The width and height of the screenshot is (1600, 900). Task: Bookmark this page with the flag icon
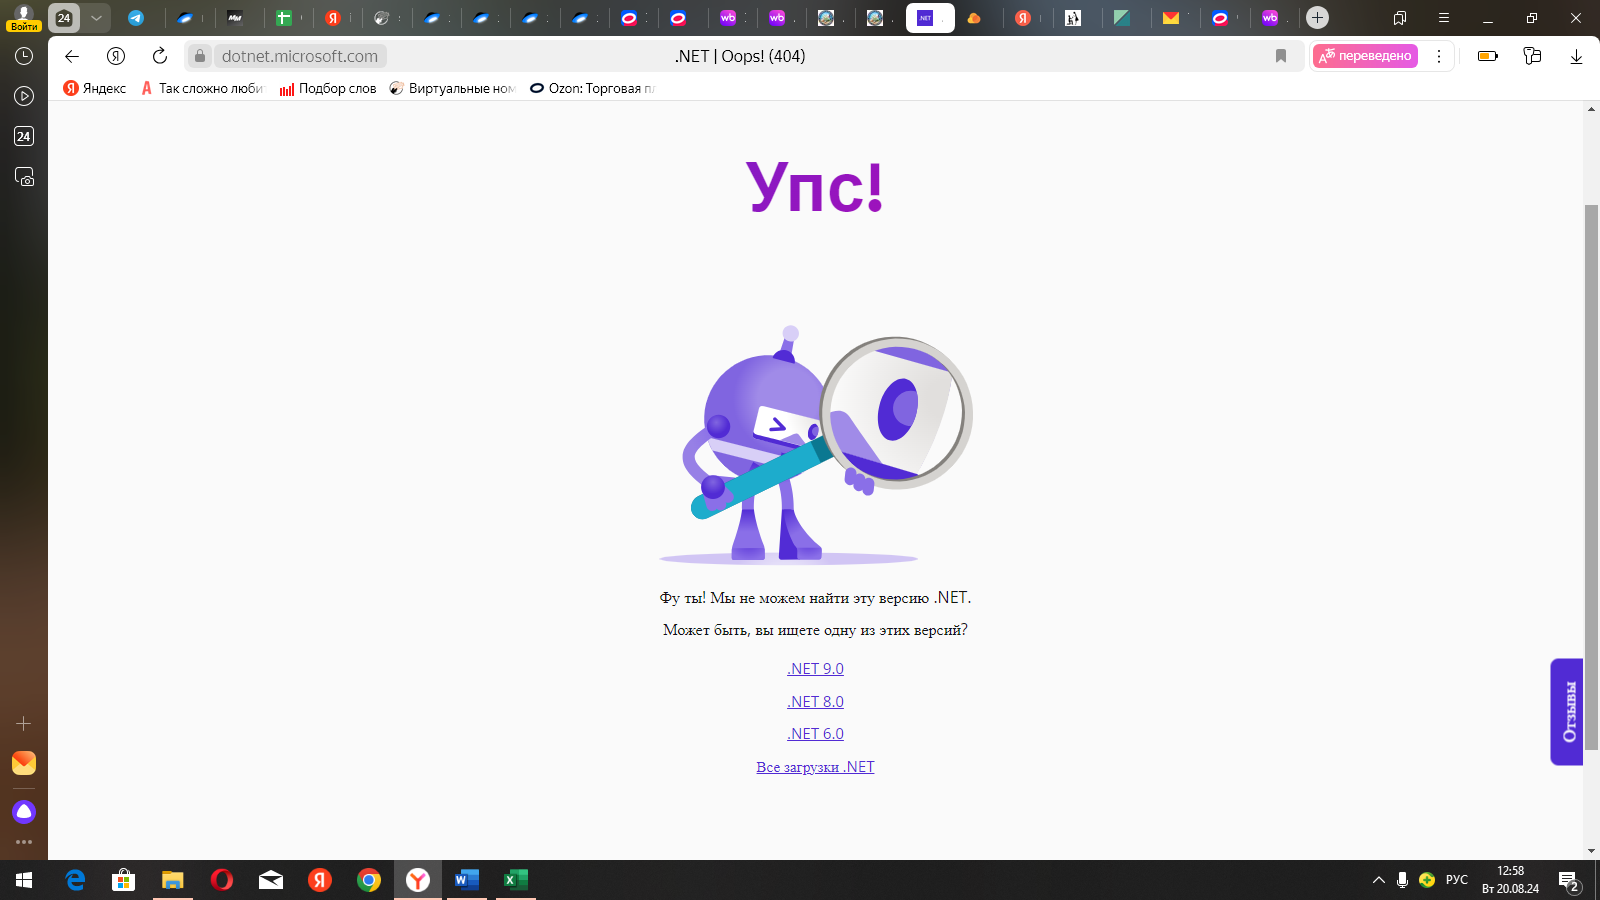click(x=1281, y=56)
